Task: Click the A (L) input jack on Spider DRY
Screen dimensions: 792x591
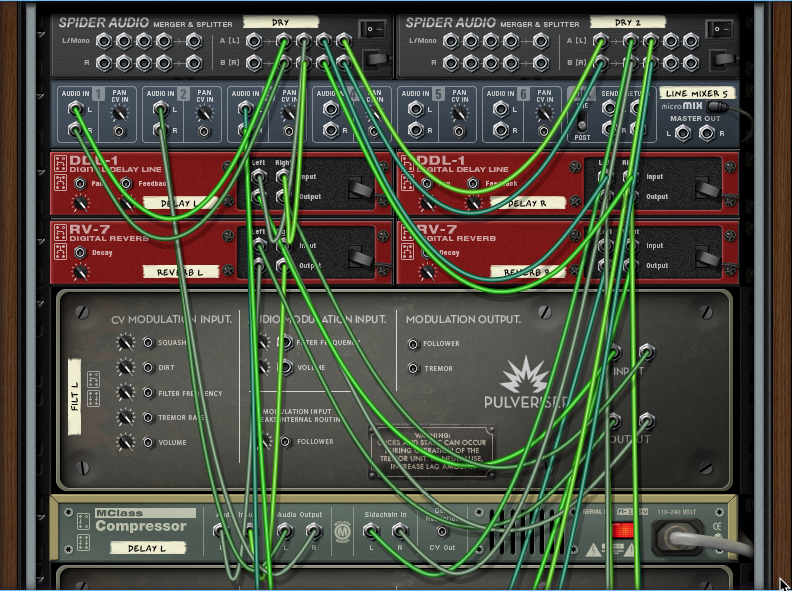Action: (x=254, y=41)
